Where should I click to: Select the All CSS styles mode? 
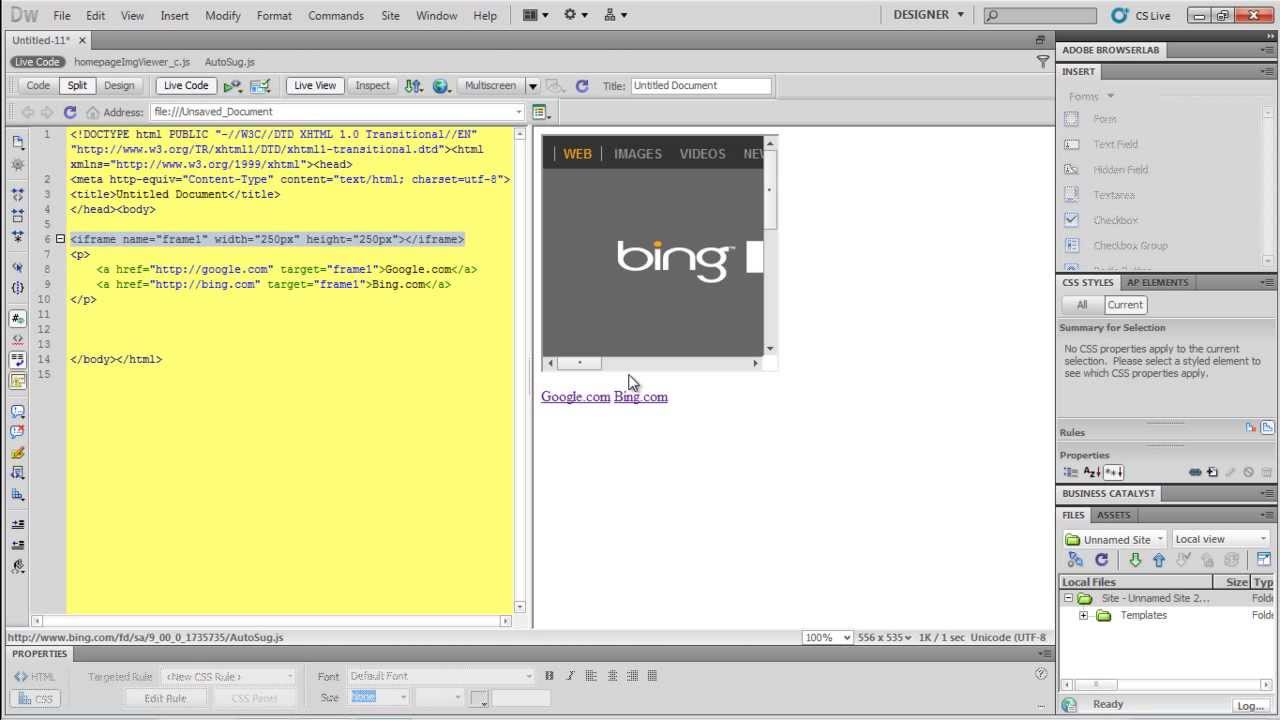pos(1082,305)
